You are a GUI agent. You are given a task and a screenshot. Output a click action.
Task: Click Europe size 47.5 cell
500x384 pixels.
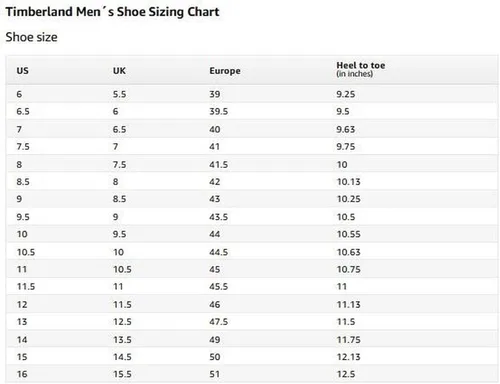point(218,322)
